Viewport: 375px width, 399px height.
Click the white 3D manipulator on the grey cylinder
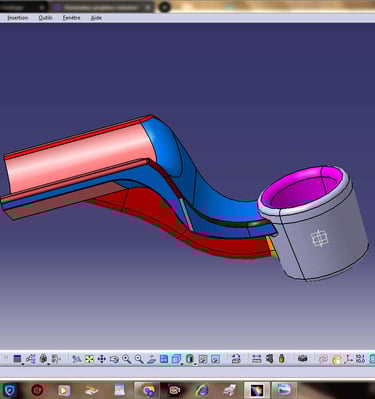click(x=319, y=238)
